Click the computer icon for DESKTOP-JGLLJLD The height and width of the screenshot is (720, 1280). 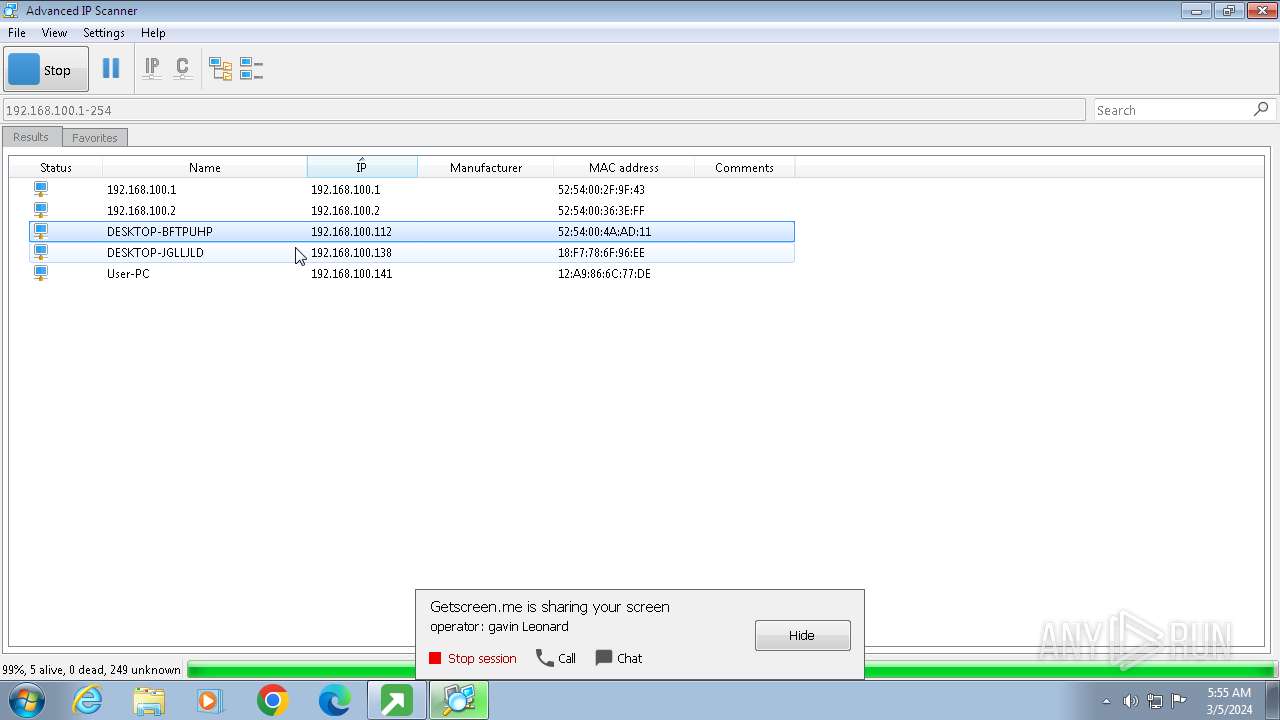point(41,252)
